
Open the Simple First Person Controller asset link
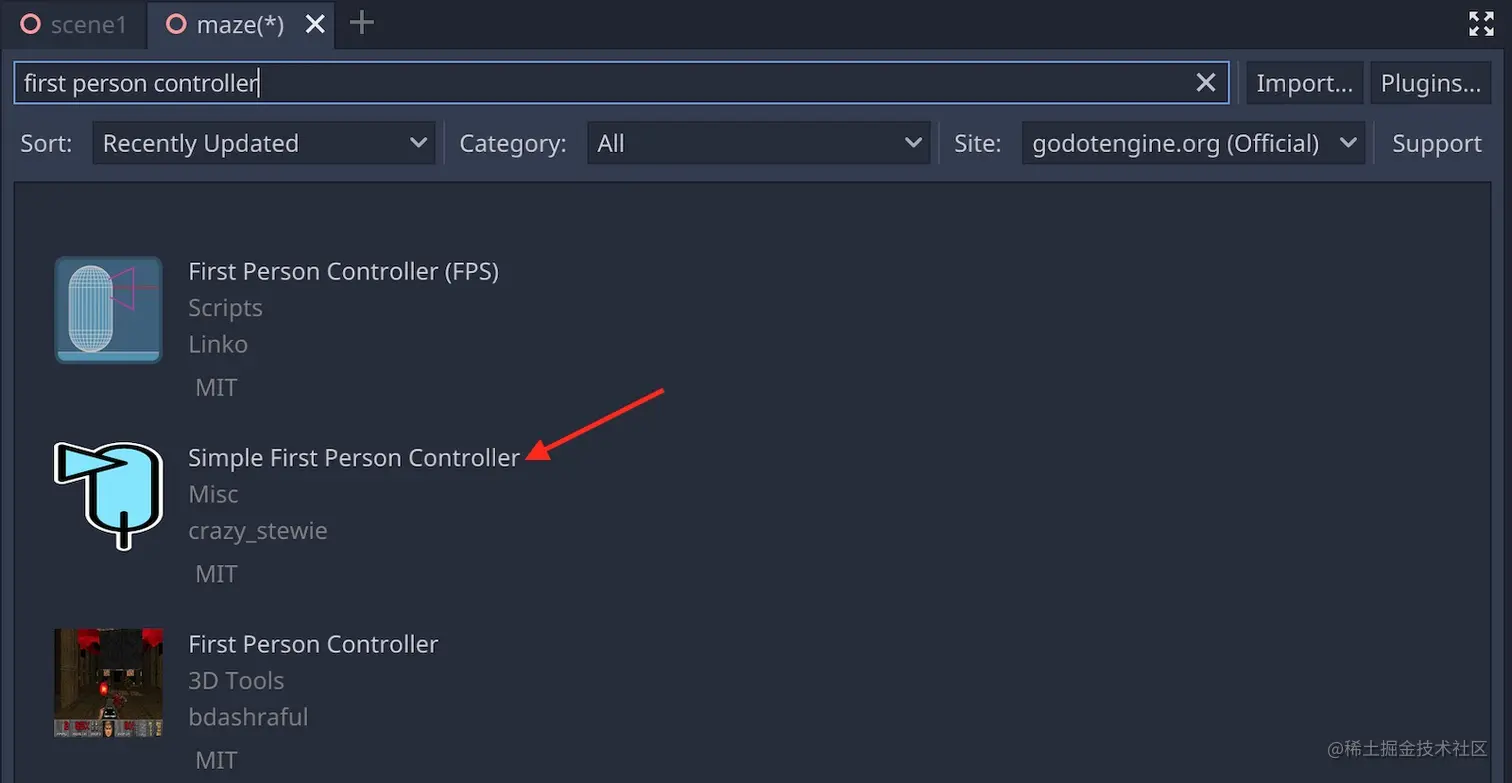click(x=353, y=458)
